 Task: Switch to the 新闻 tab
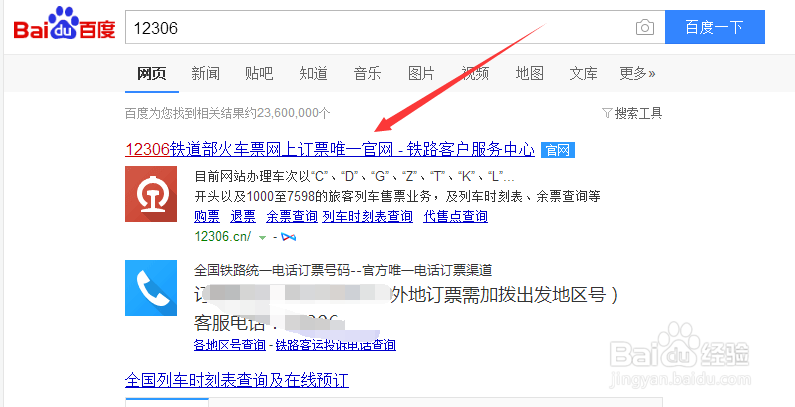(205, 73)
